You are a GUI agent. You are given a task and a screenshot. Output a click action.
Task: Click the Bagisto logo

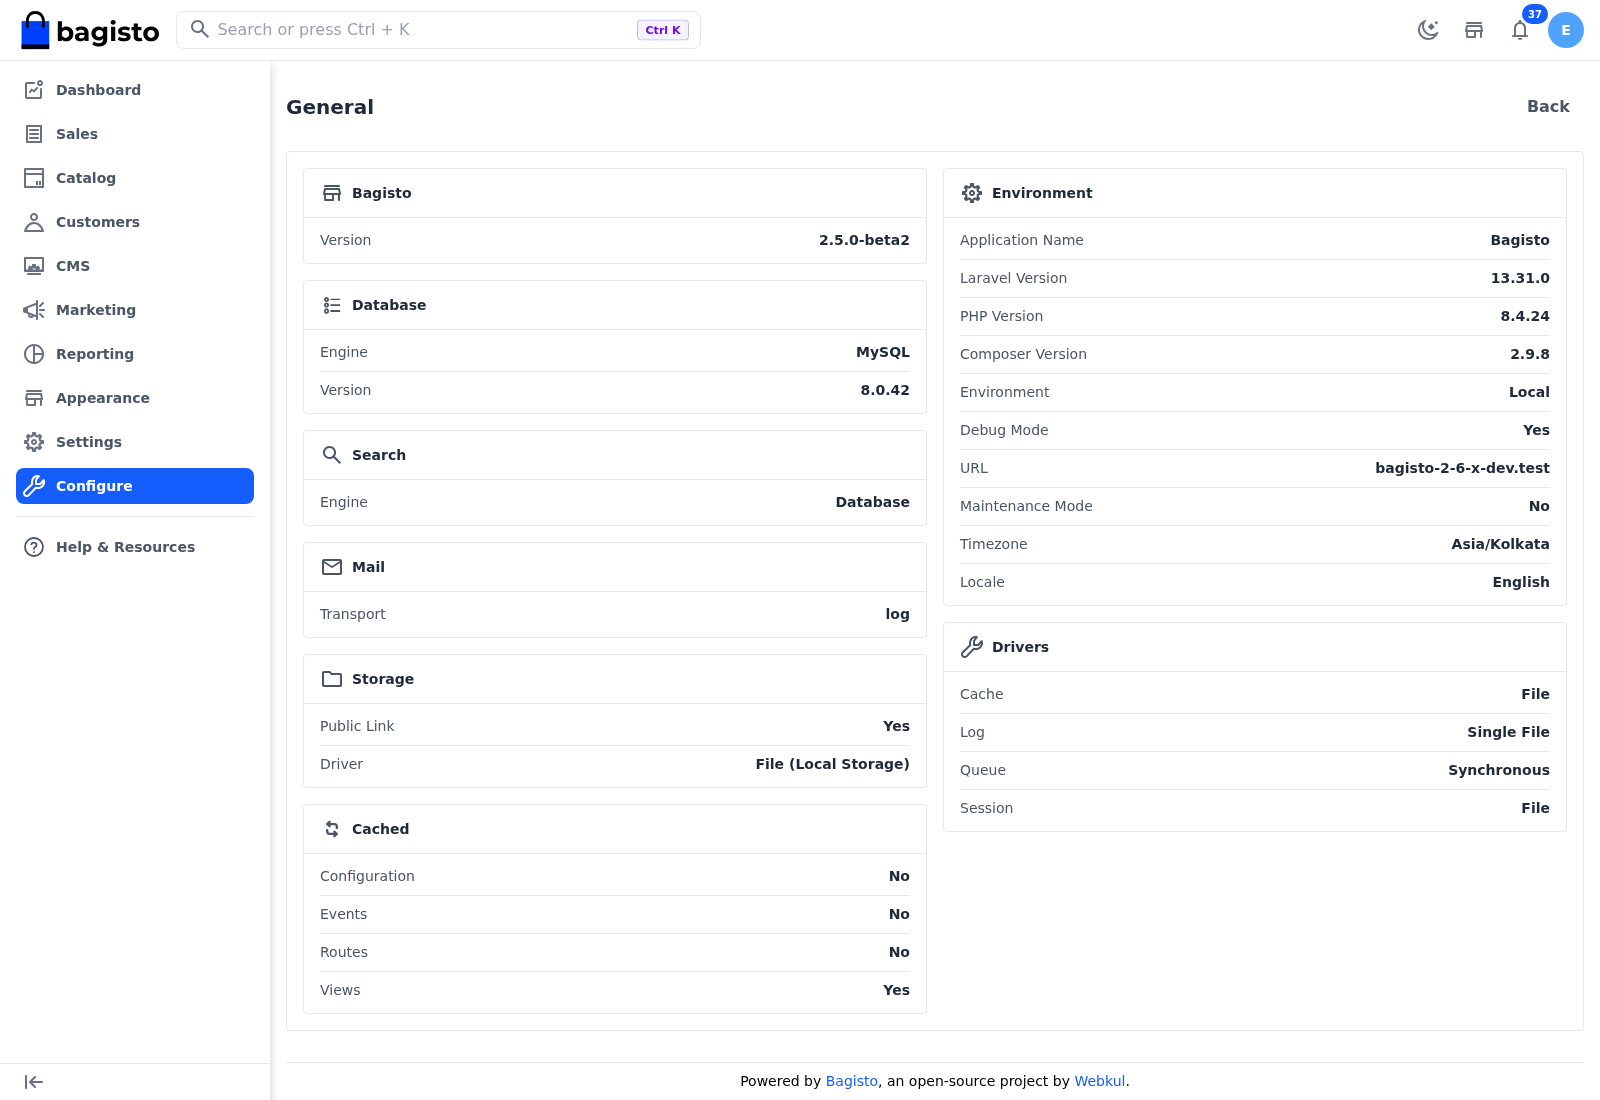(x=90, y=30)
